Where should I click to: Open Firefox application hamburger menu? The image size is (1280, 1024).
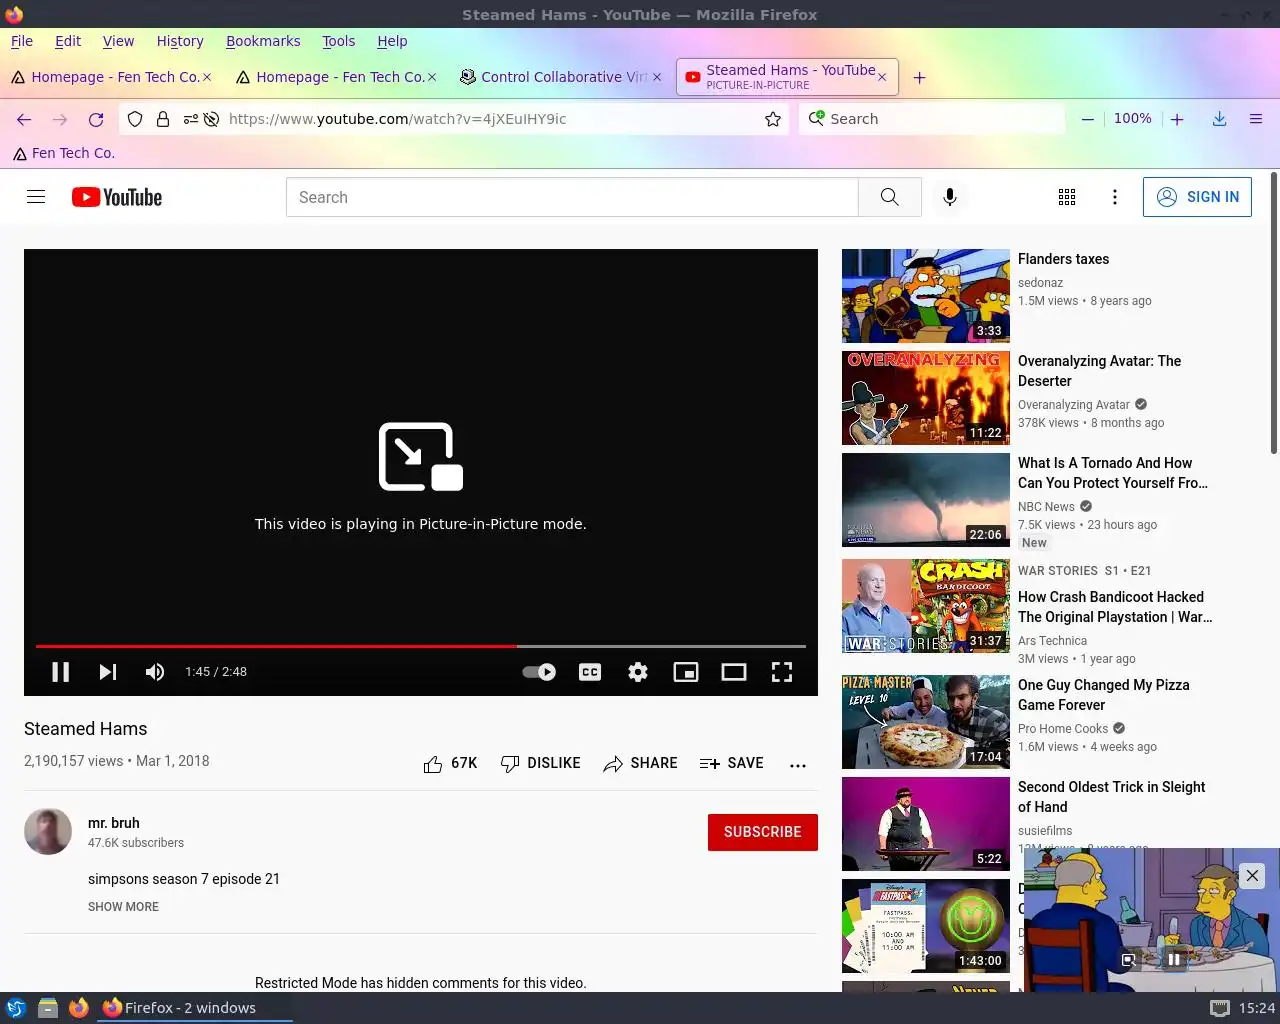click(1256, 119)
